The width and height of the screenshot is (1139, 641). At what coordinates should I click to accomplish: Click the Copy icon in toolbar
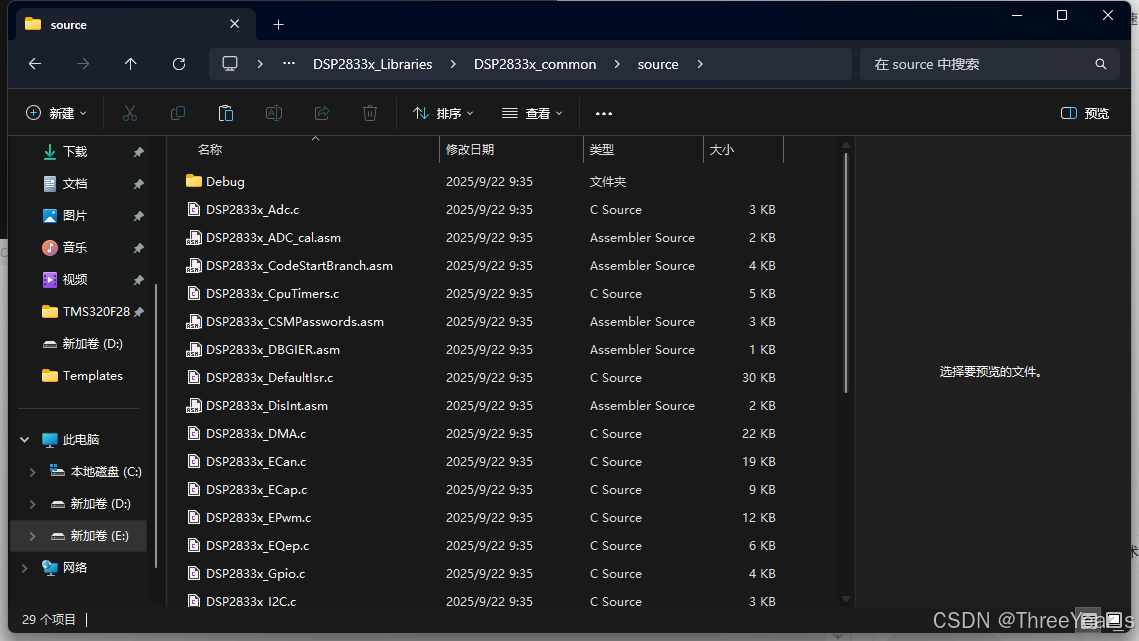point(177,113)
